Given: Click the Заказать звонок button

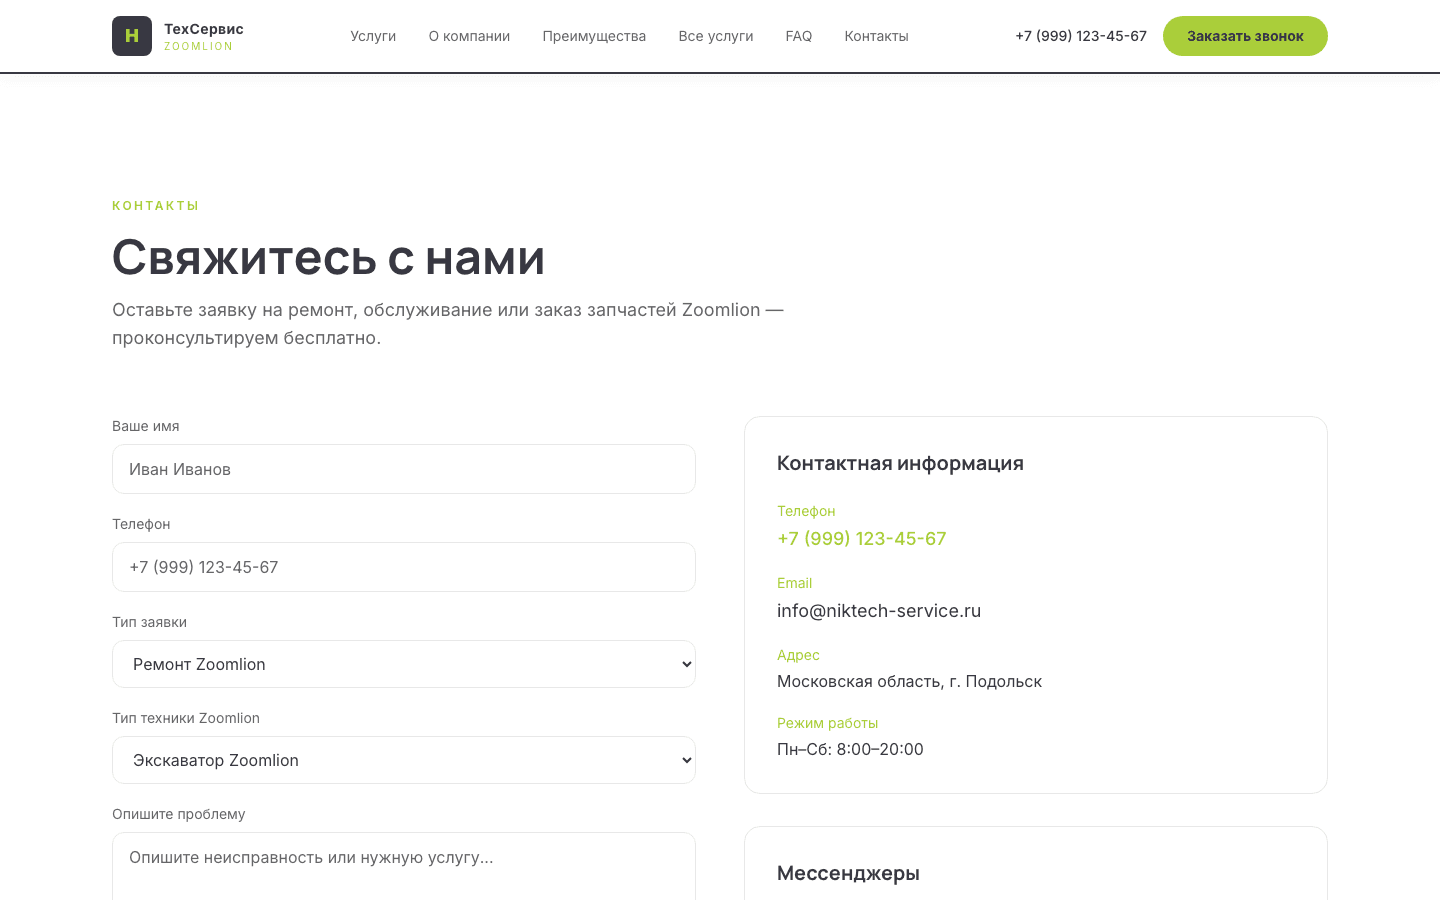Looking at the screenshot, I should [1245, 36].
